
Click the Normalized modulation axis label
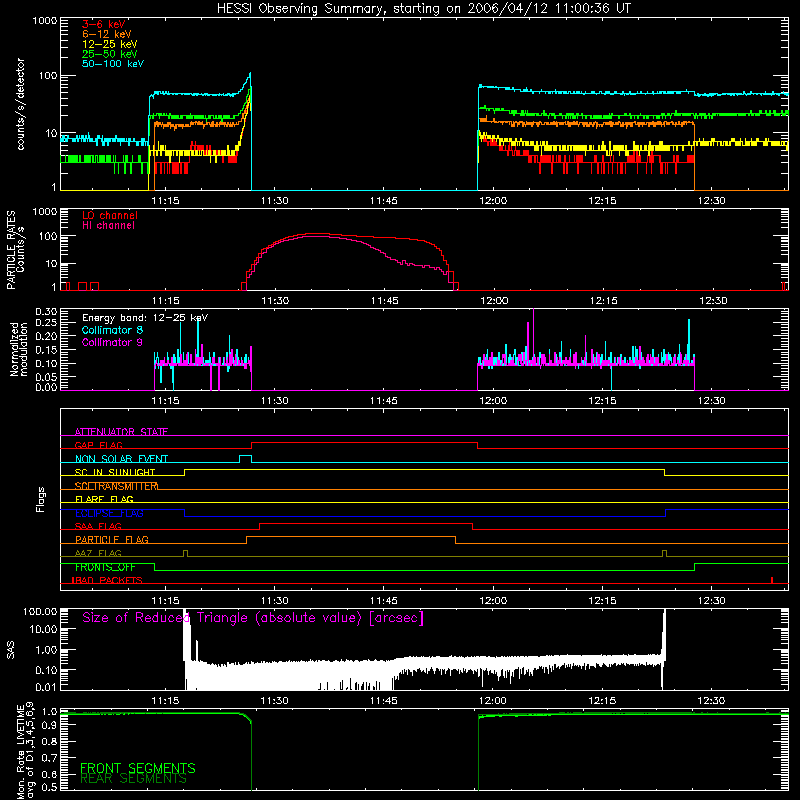tap(18, 349)
